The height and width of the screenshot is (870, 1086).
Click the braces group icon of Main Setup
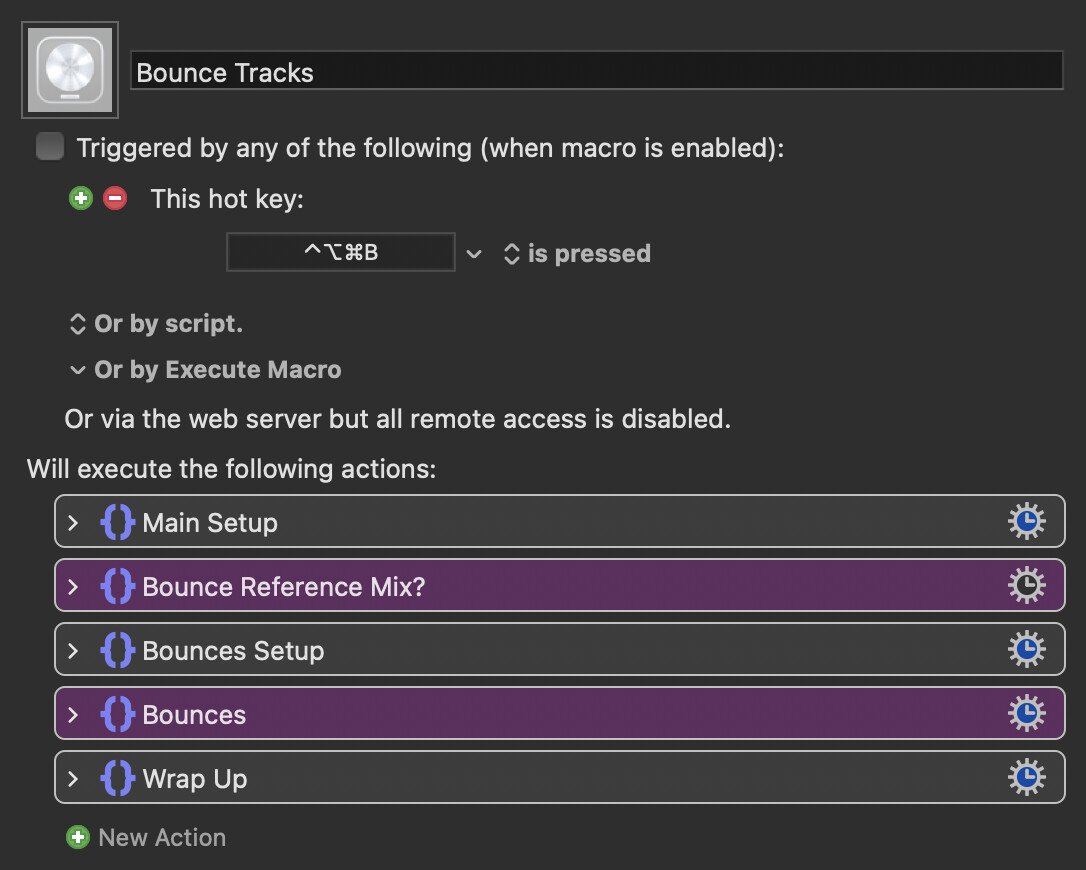coord(117,522)
